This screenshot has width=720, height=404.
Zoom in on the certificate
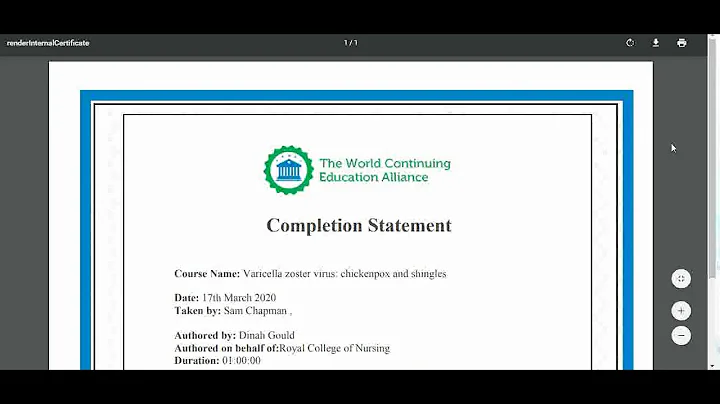(681, 311)
